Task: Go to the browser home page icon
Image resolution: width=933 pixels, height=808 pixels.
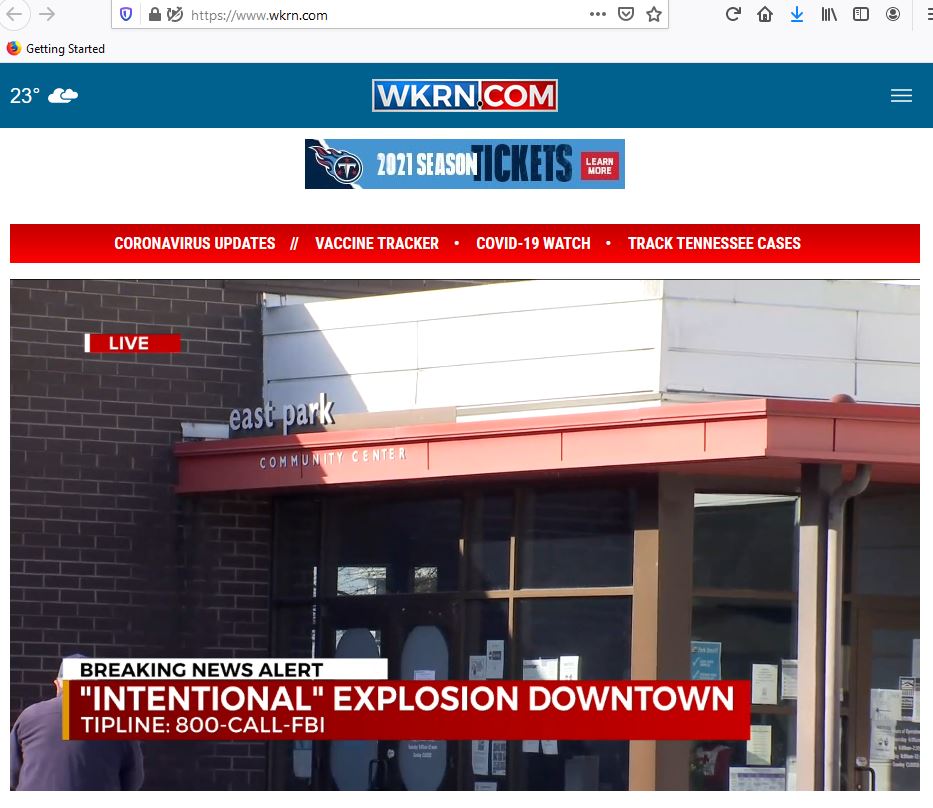Action: pyautogui.click(x=765, y=15)
